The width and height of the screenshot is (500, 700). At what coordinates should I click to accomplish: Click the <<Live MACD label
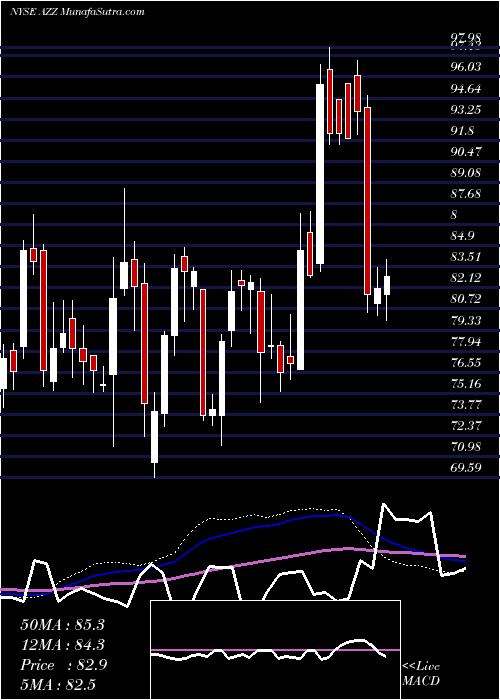[x=421, y=674]
